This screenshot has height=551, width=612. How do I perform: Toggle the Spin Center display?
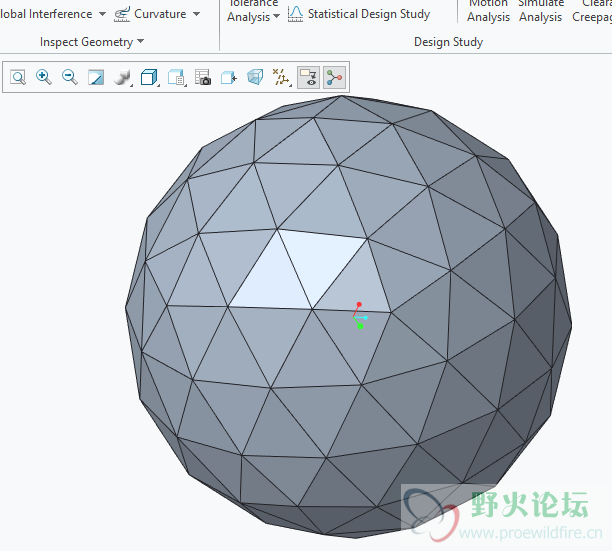point(334,77)
